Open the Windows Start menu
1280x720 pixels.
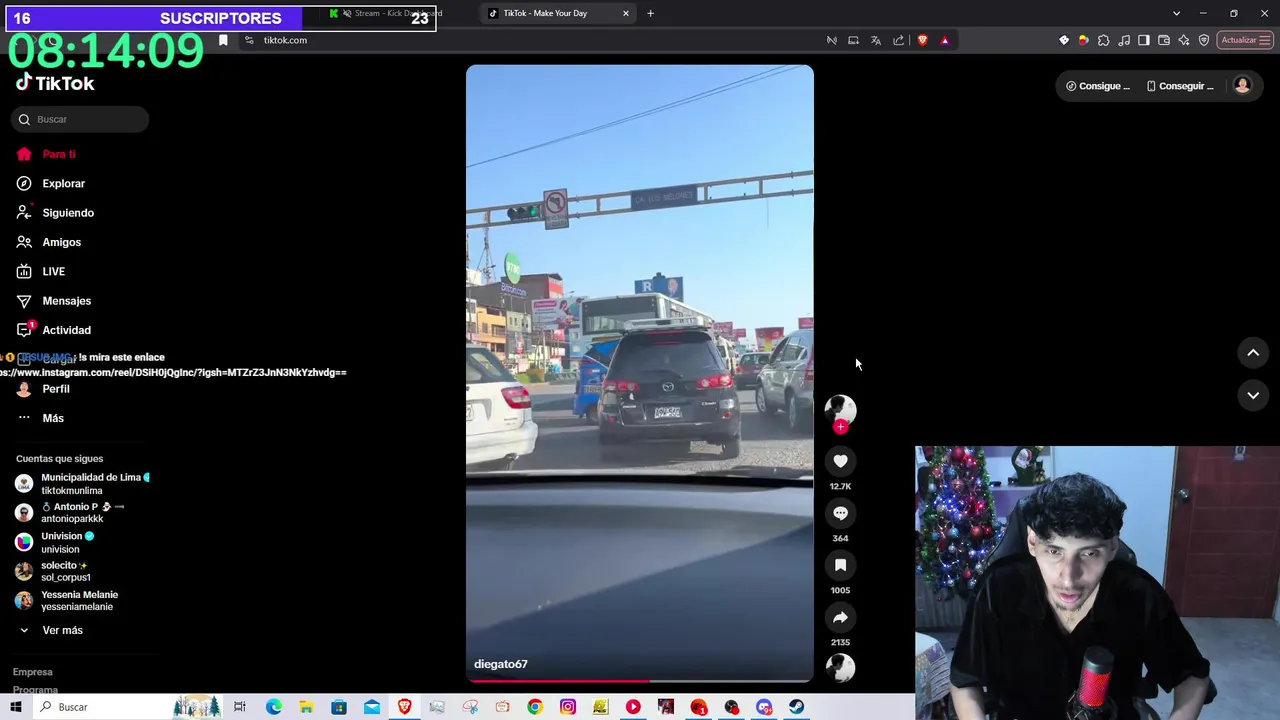pos(15,707)
